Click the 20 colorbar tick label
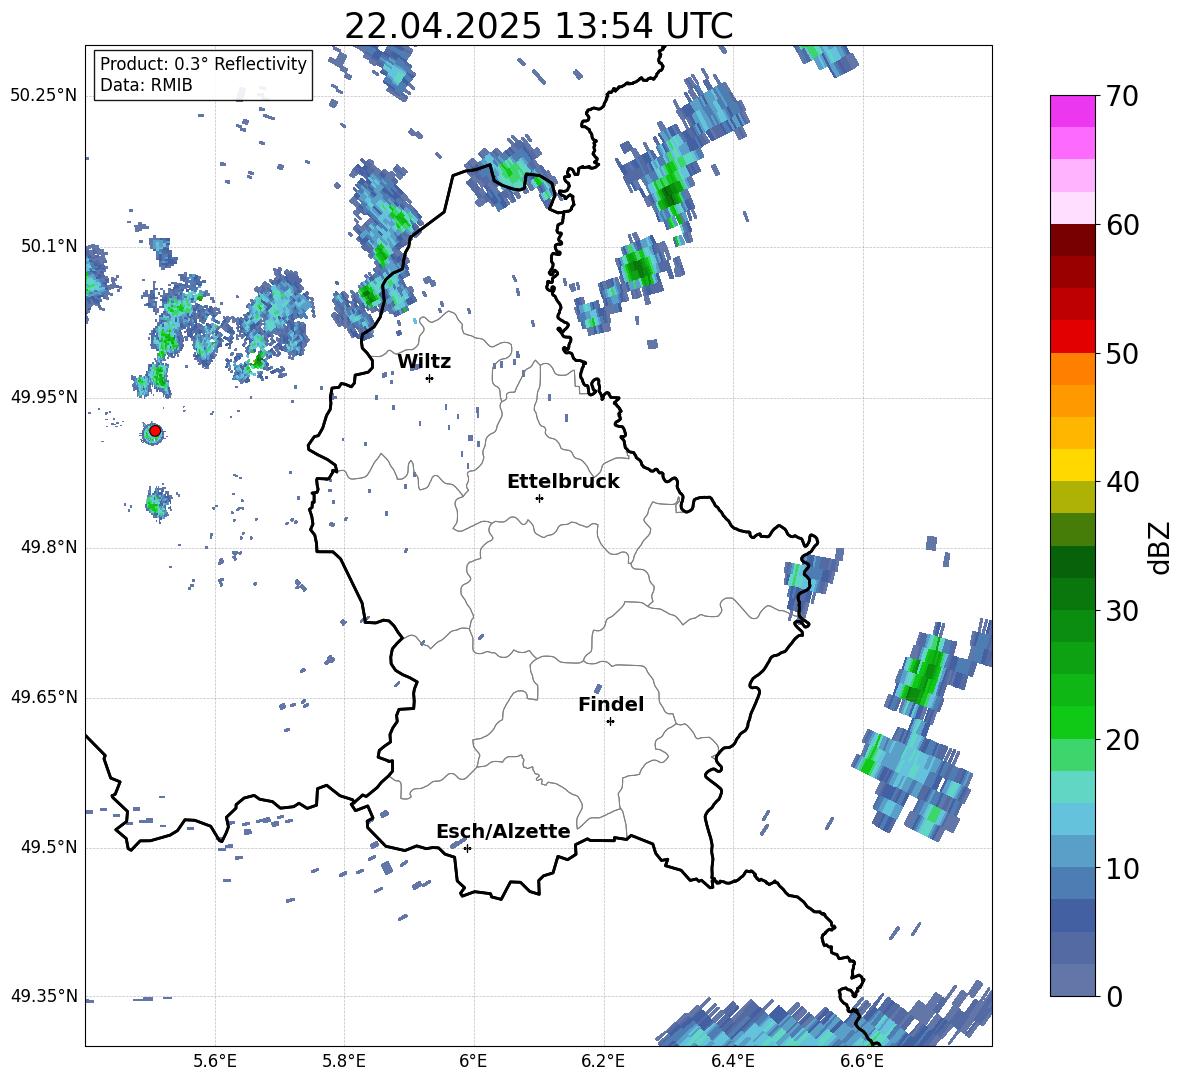Screen dimensions: 1184x1081 pyautogui.click(x=1122, y=739)
